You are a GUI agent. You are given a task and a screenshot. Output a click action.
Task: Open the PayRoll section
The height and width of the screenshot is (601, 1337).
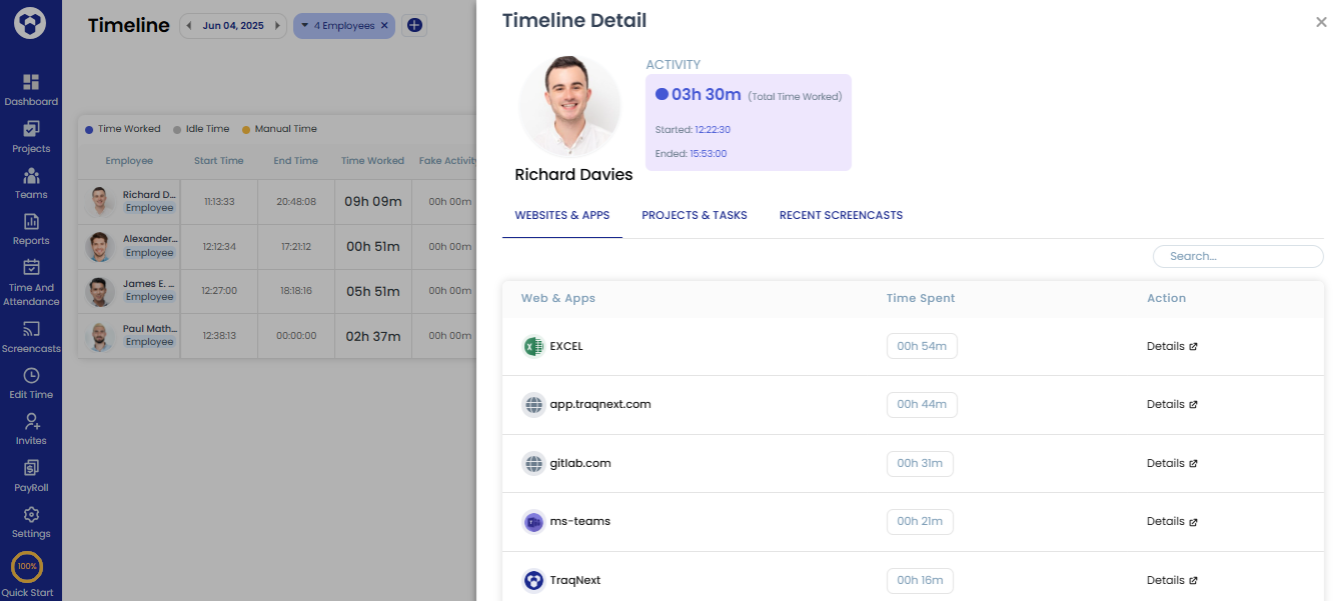tap(31, 477)
